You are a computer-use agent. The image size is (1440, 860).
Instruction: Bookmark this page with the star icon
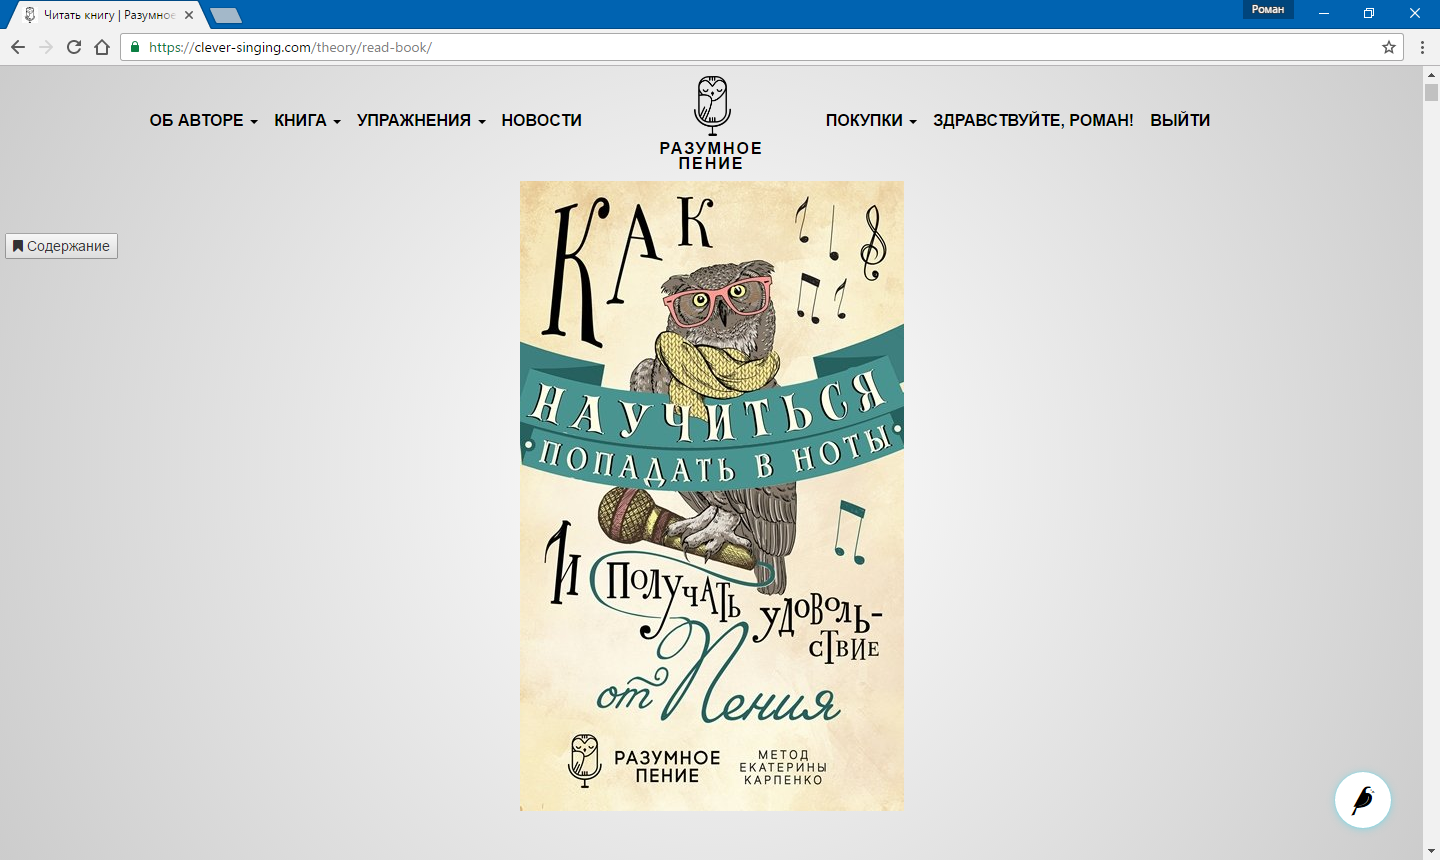1389,47
